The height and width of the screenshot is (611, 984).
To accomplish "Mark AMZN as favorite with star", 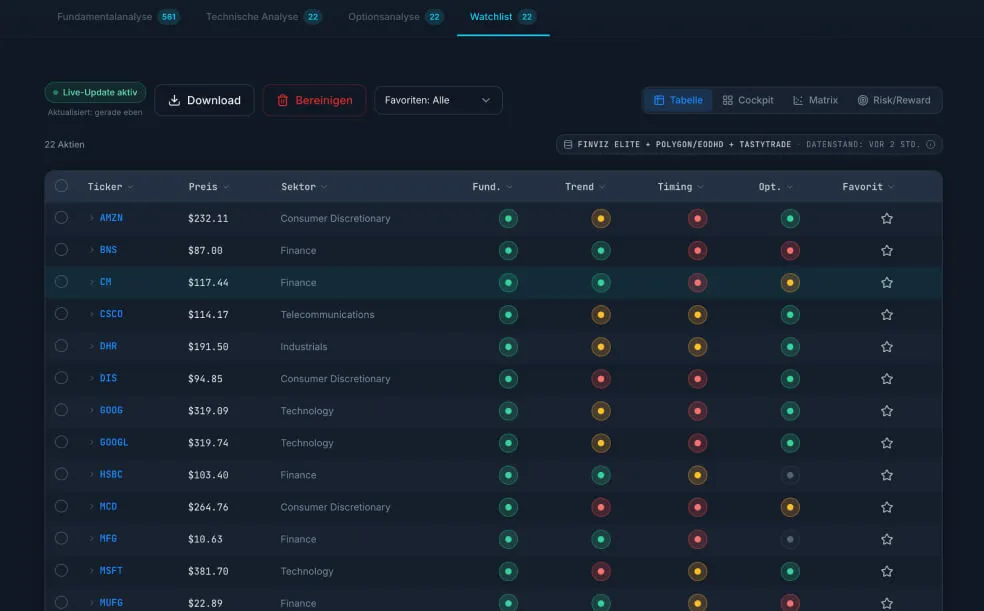I will tap(886, 218).
